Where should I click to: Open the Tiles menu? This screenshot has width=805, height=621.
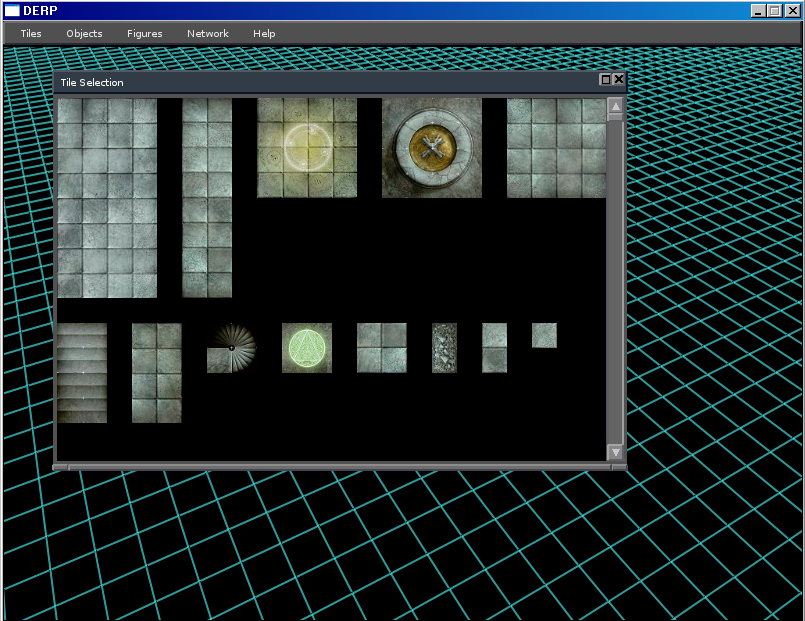pos(31,33)
